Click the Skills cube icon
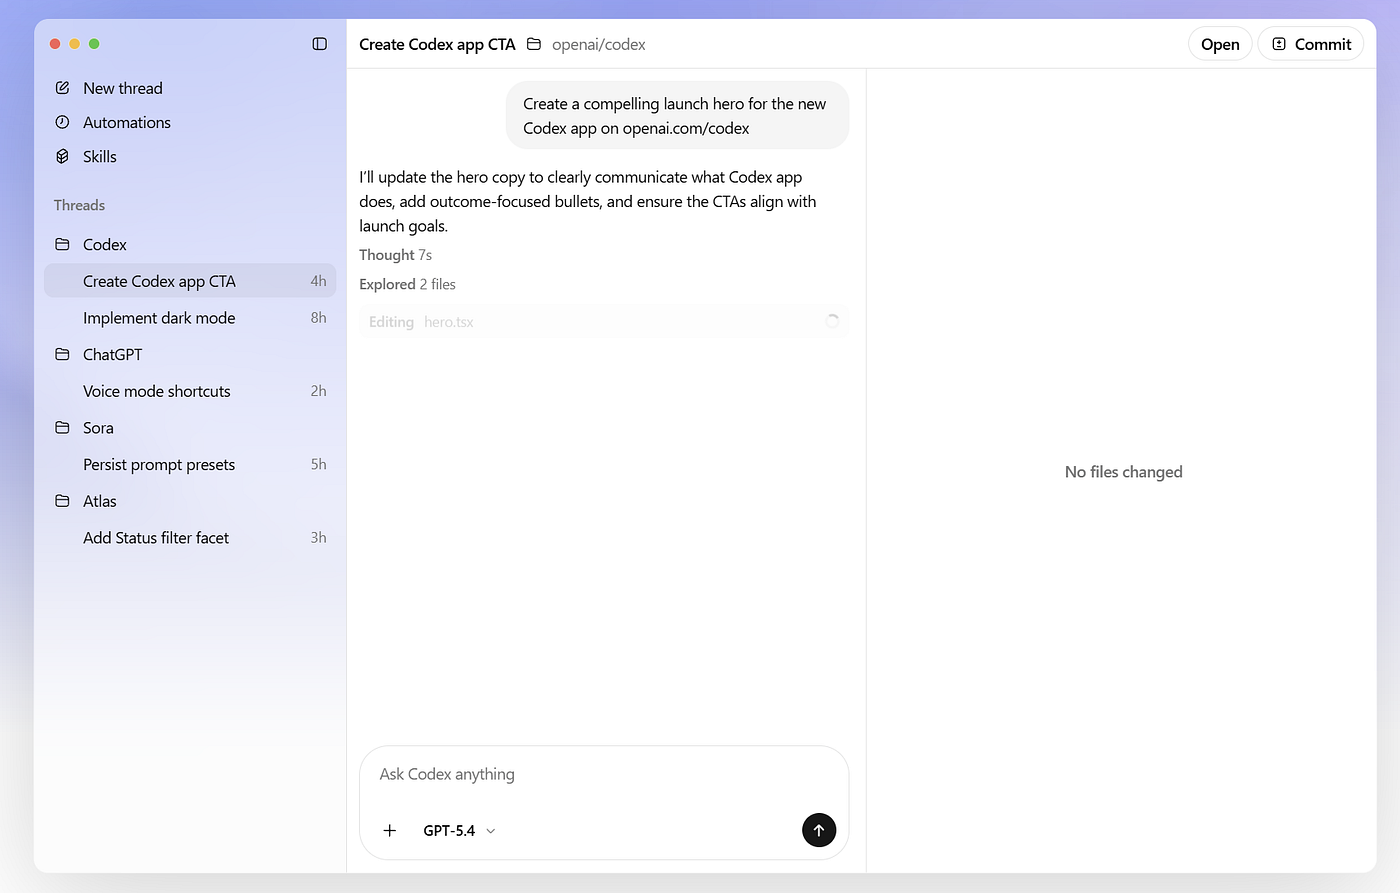The width and height of the screenshot is (1400, 893). coord(62,156)
